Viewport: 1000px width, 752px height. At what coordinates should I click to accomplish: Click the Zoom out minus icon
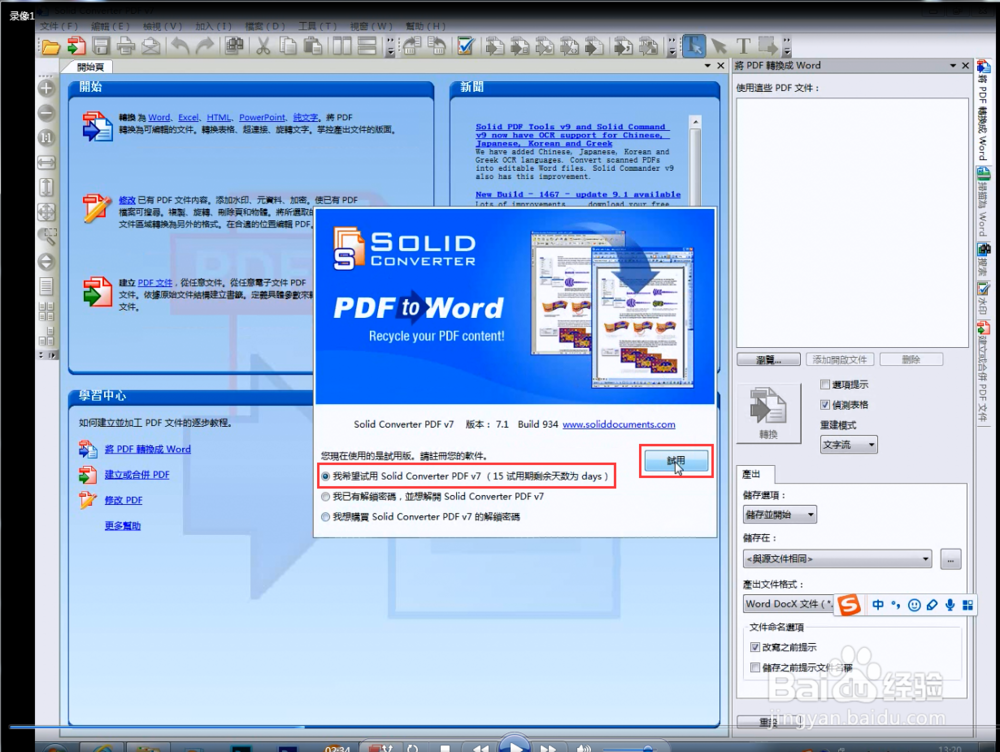pos(47,114)
